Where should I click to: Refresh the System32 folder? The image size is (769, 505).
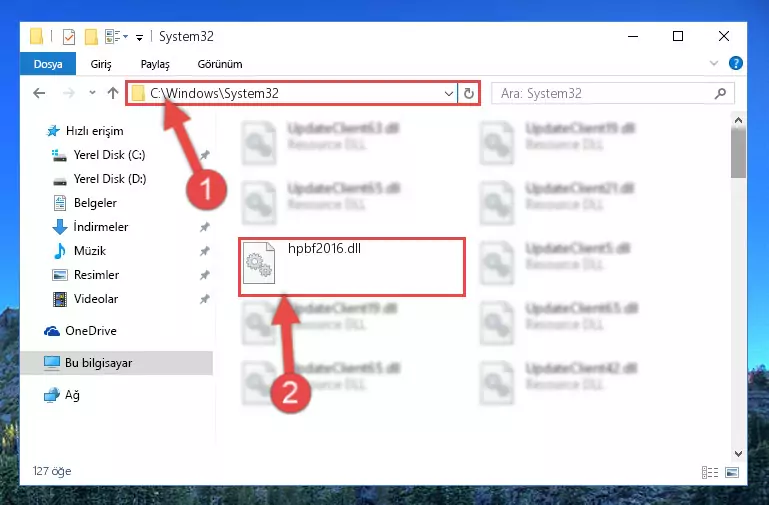pos(468,93)
